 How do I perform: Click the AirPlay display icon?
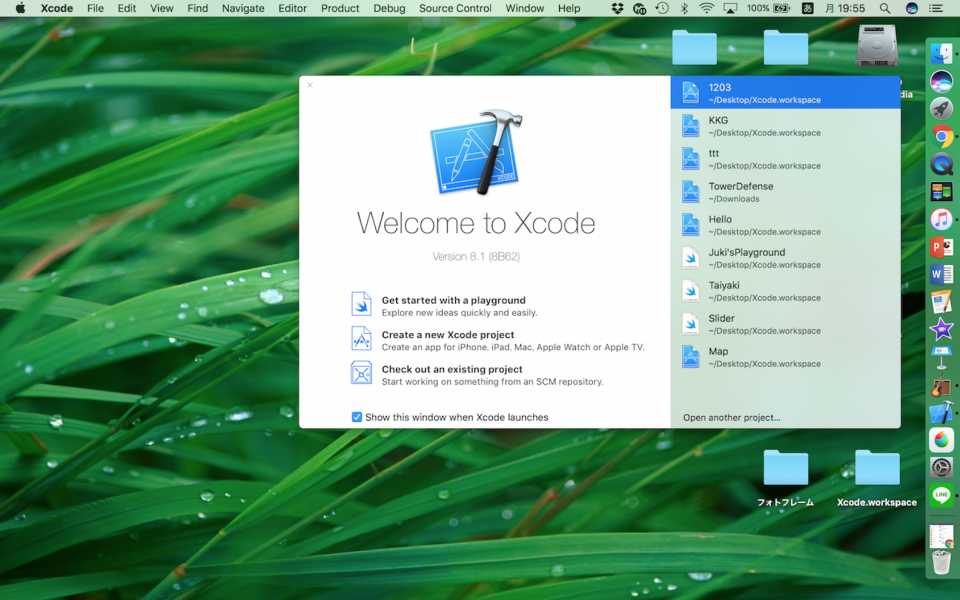pyautogui.click(x=730, y=8)
